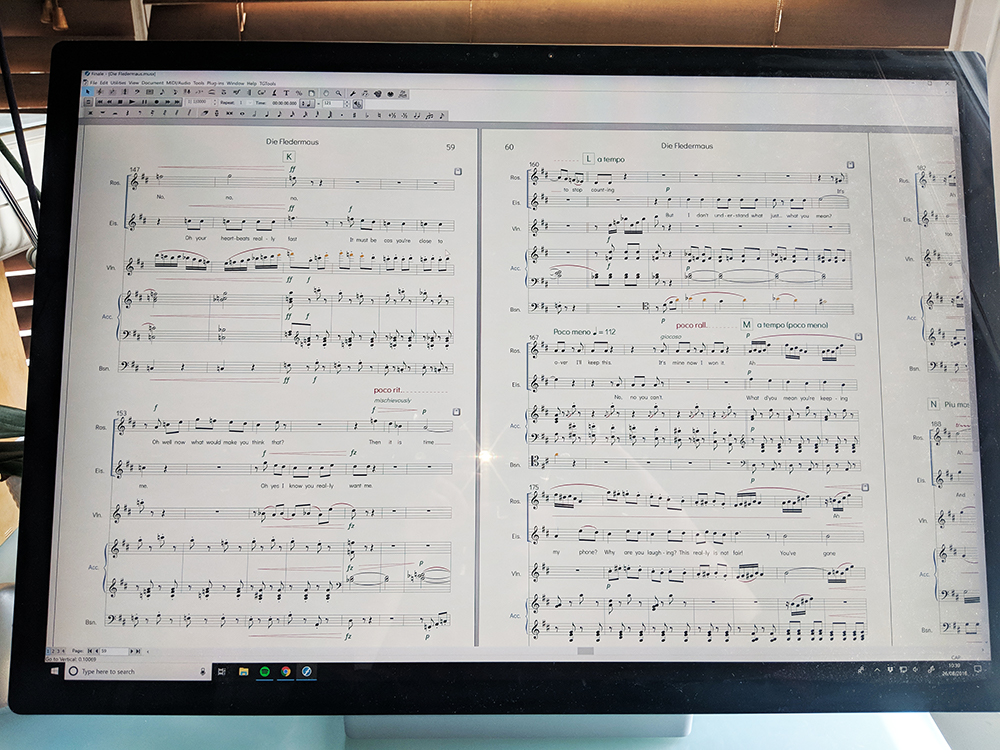Viewport: 1000px width, 750px height.
Task: Open the Plug-ins menu
Action: click(x=215, y=84)
